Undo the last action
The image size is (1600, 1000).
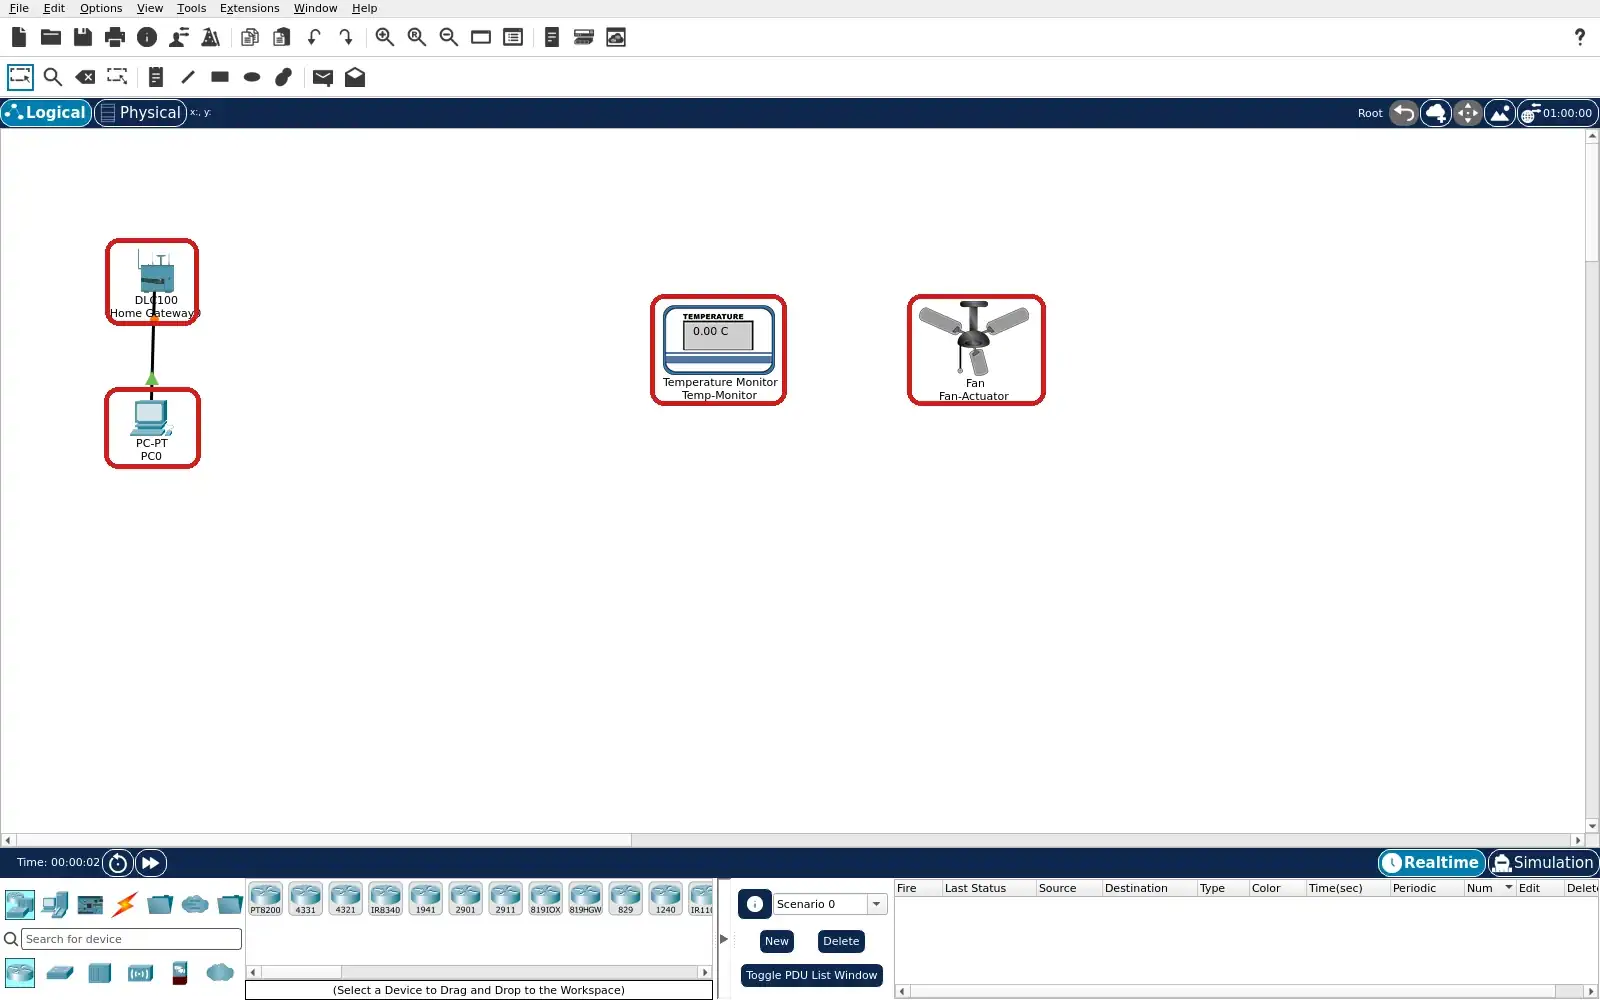coord(314,37)
